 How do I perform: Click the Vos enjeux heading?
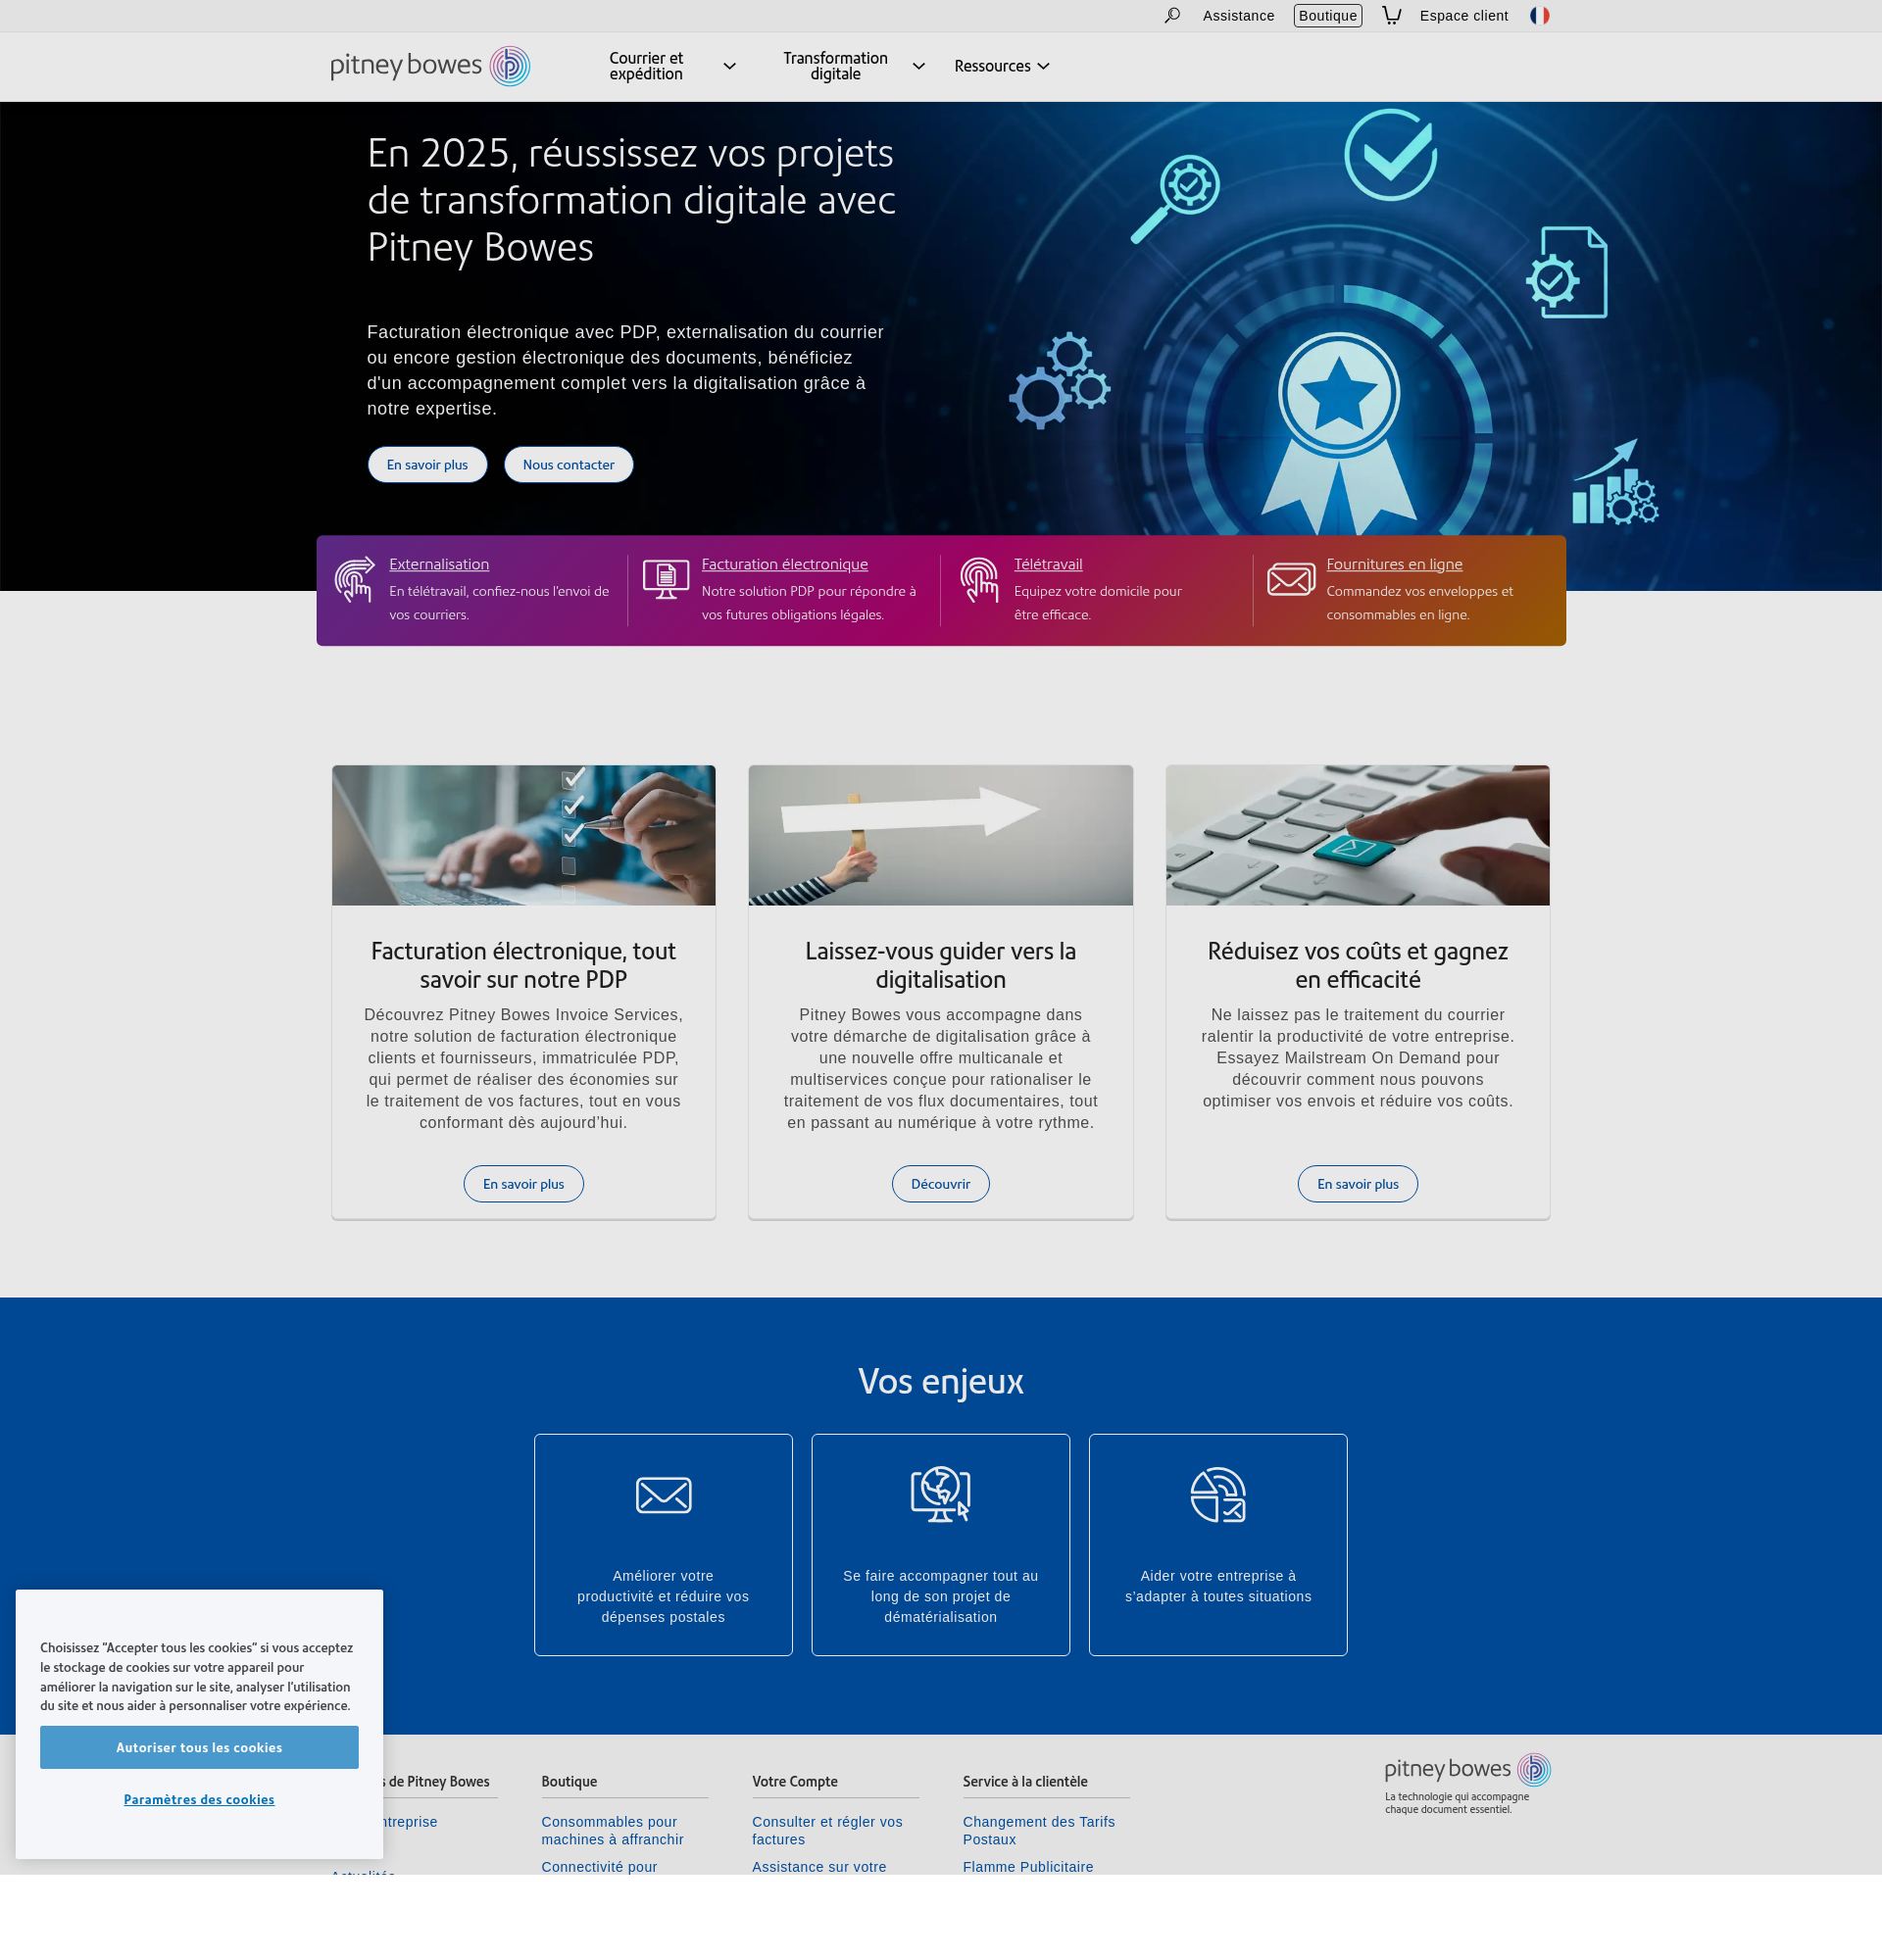[940, 1381]
